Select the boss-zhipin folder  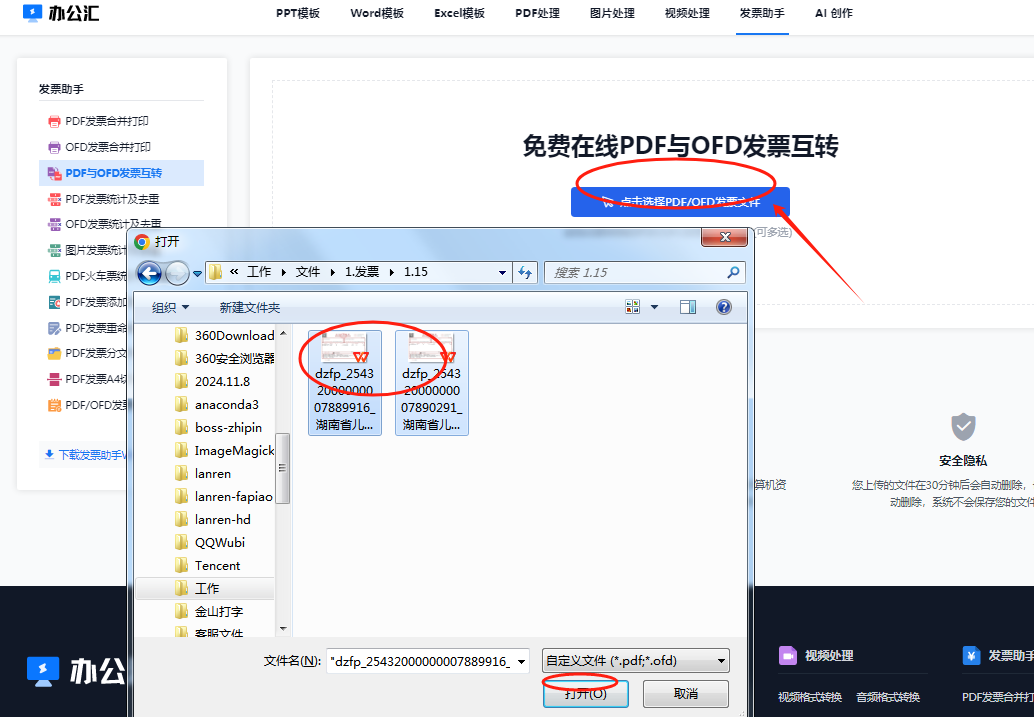218,427
